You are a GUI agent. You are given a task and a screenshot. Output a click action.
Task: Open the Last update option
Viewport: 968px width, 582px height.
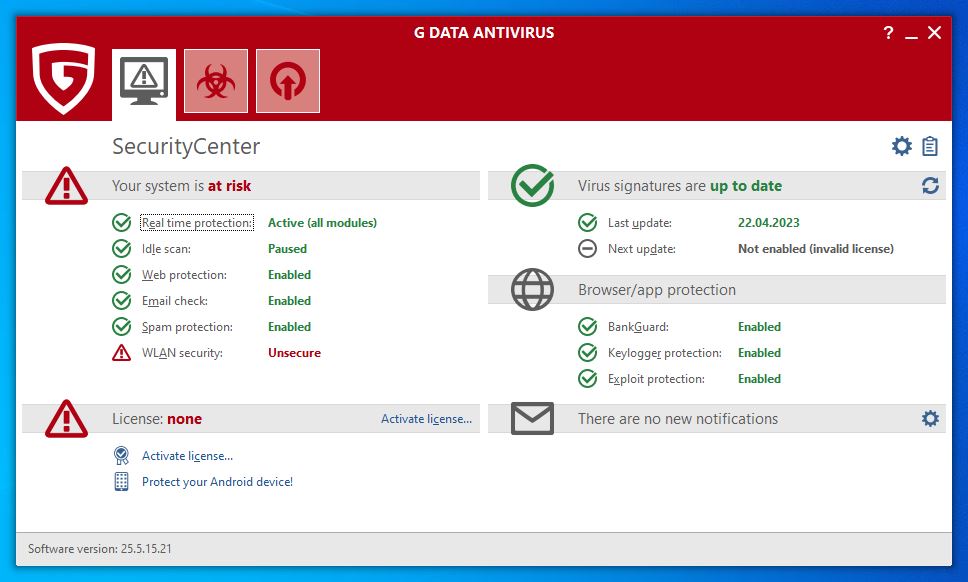coord(640,223)
